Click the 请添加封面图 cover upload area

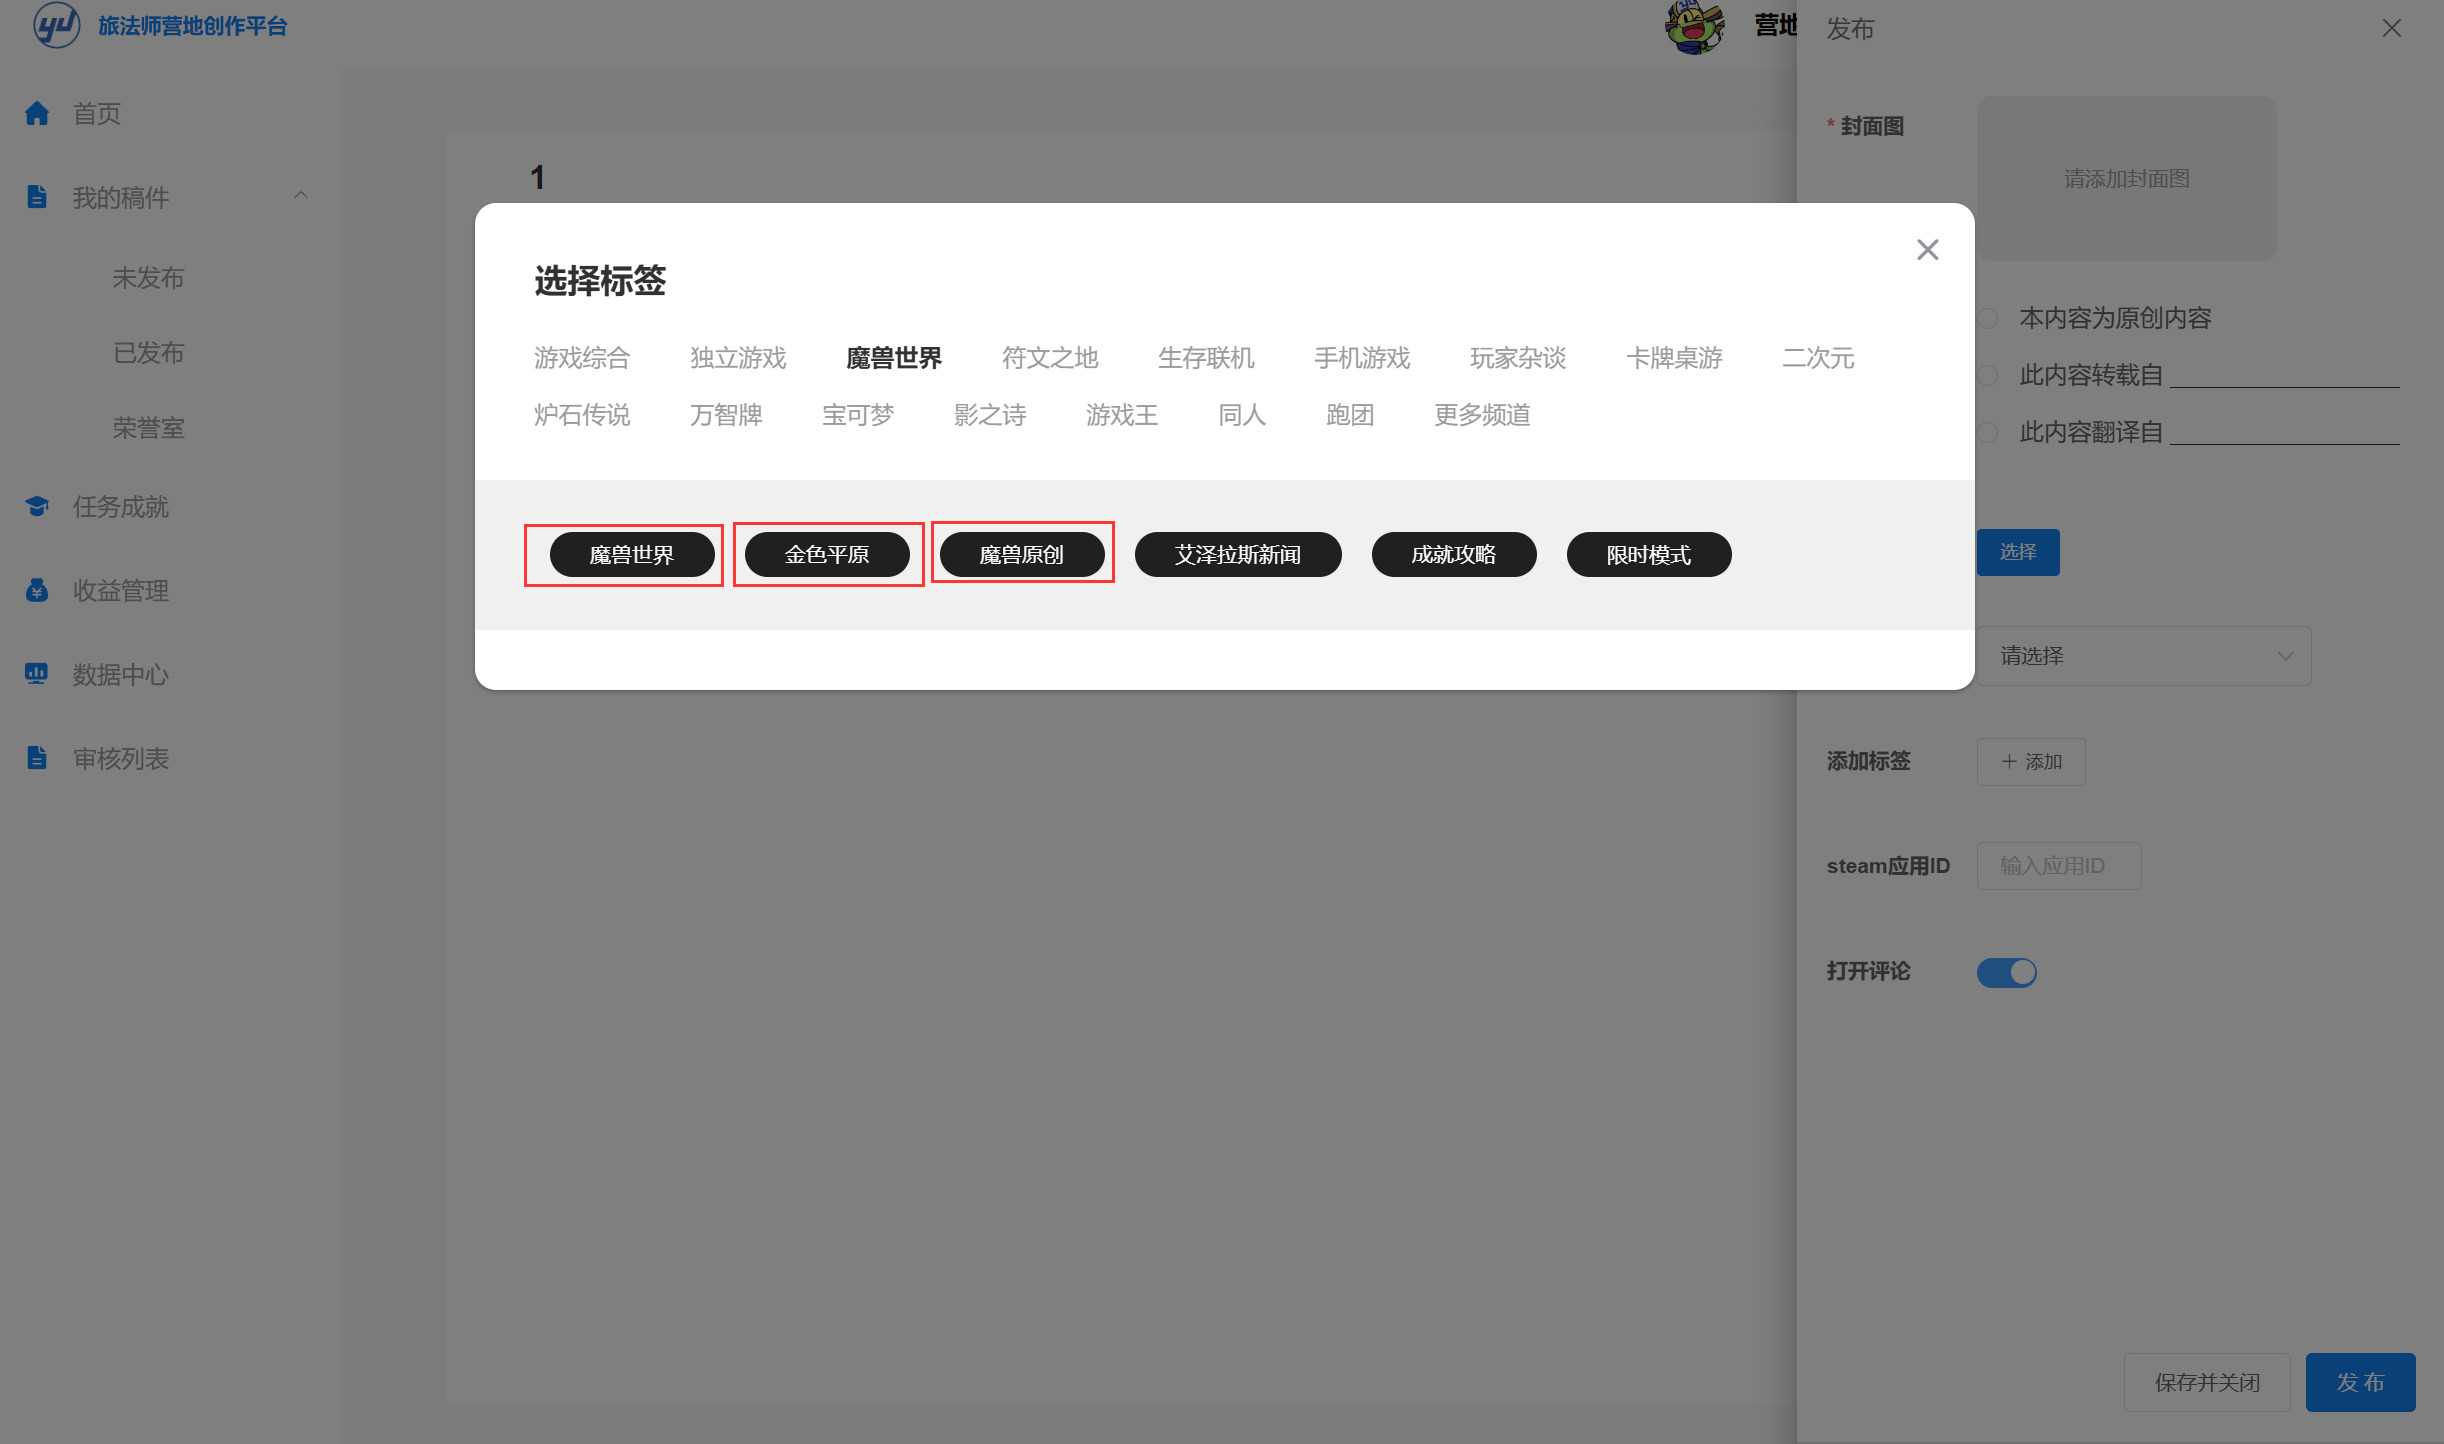click(x=2127, y=178)
